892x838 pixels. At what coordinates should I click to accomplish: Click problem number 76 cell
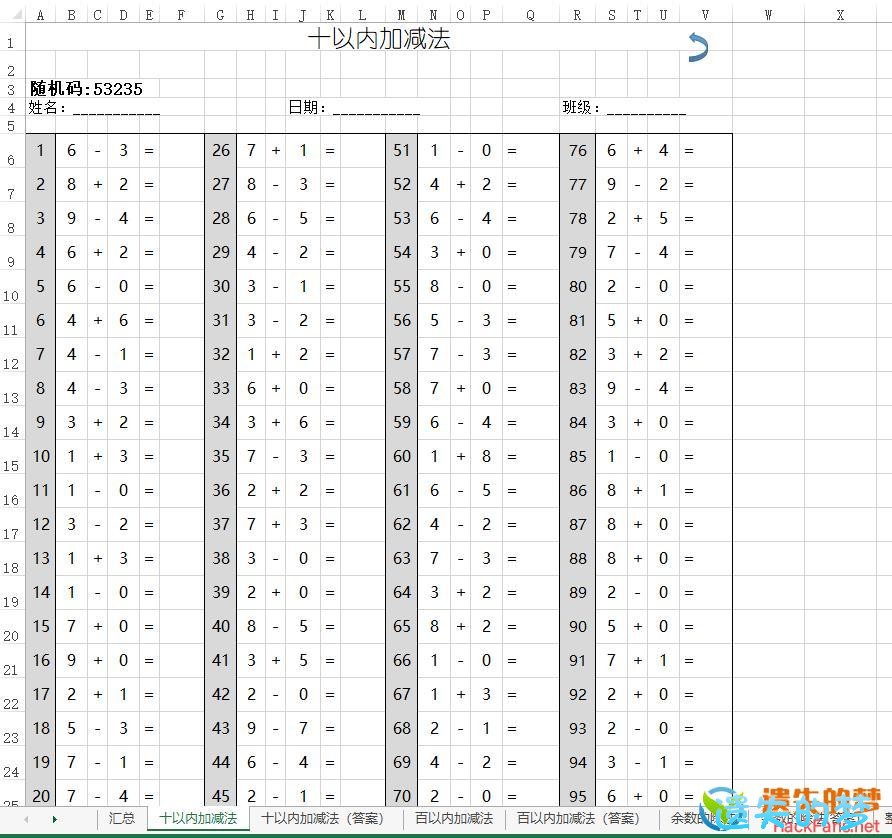tap(577, 151)
